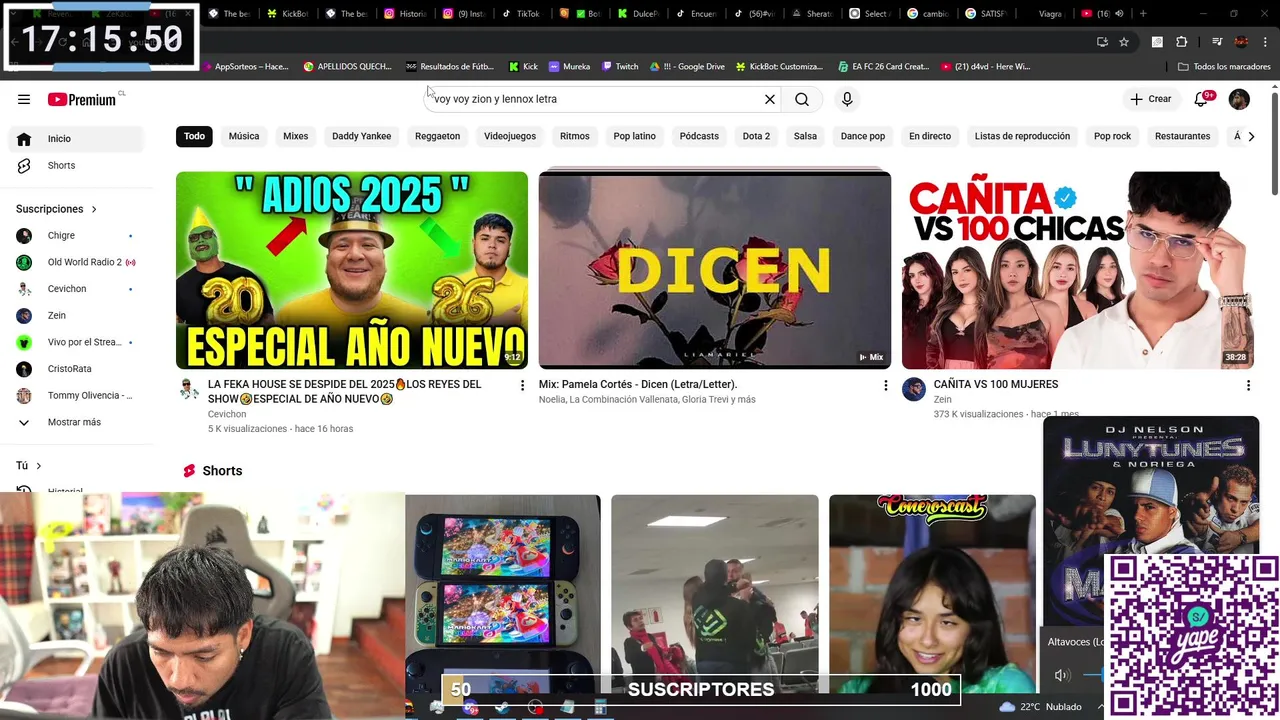The width and height of the screenshot is (1280, 720).
Task: Open the CristoRata channel
Action: tap(78, 369)
